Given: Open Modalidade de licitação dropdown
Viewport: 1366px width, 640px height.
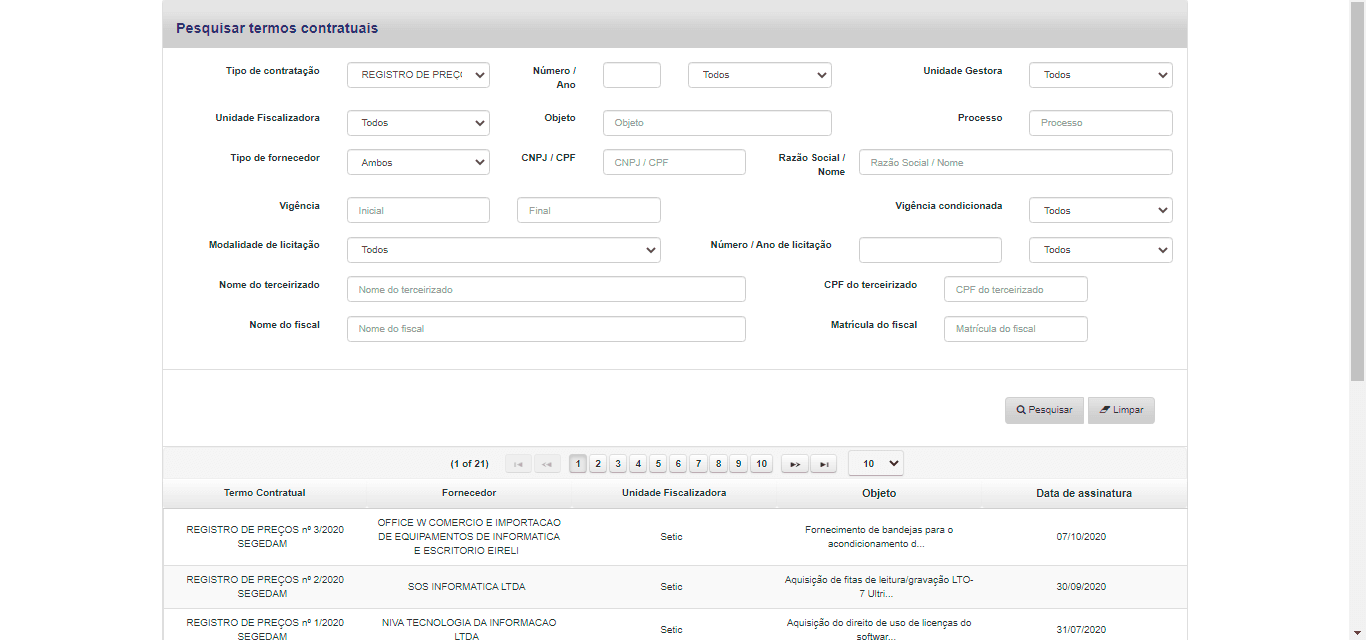Looking at the screenshot, I should pos(503,250).
